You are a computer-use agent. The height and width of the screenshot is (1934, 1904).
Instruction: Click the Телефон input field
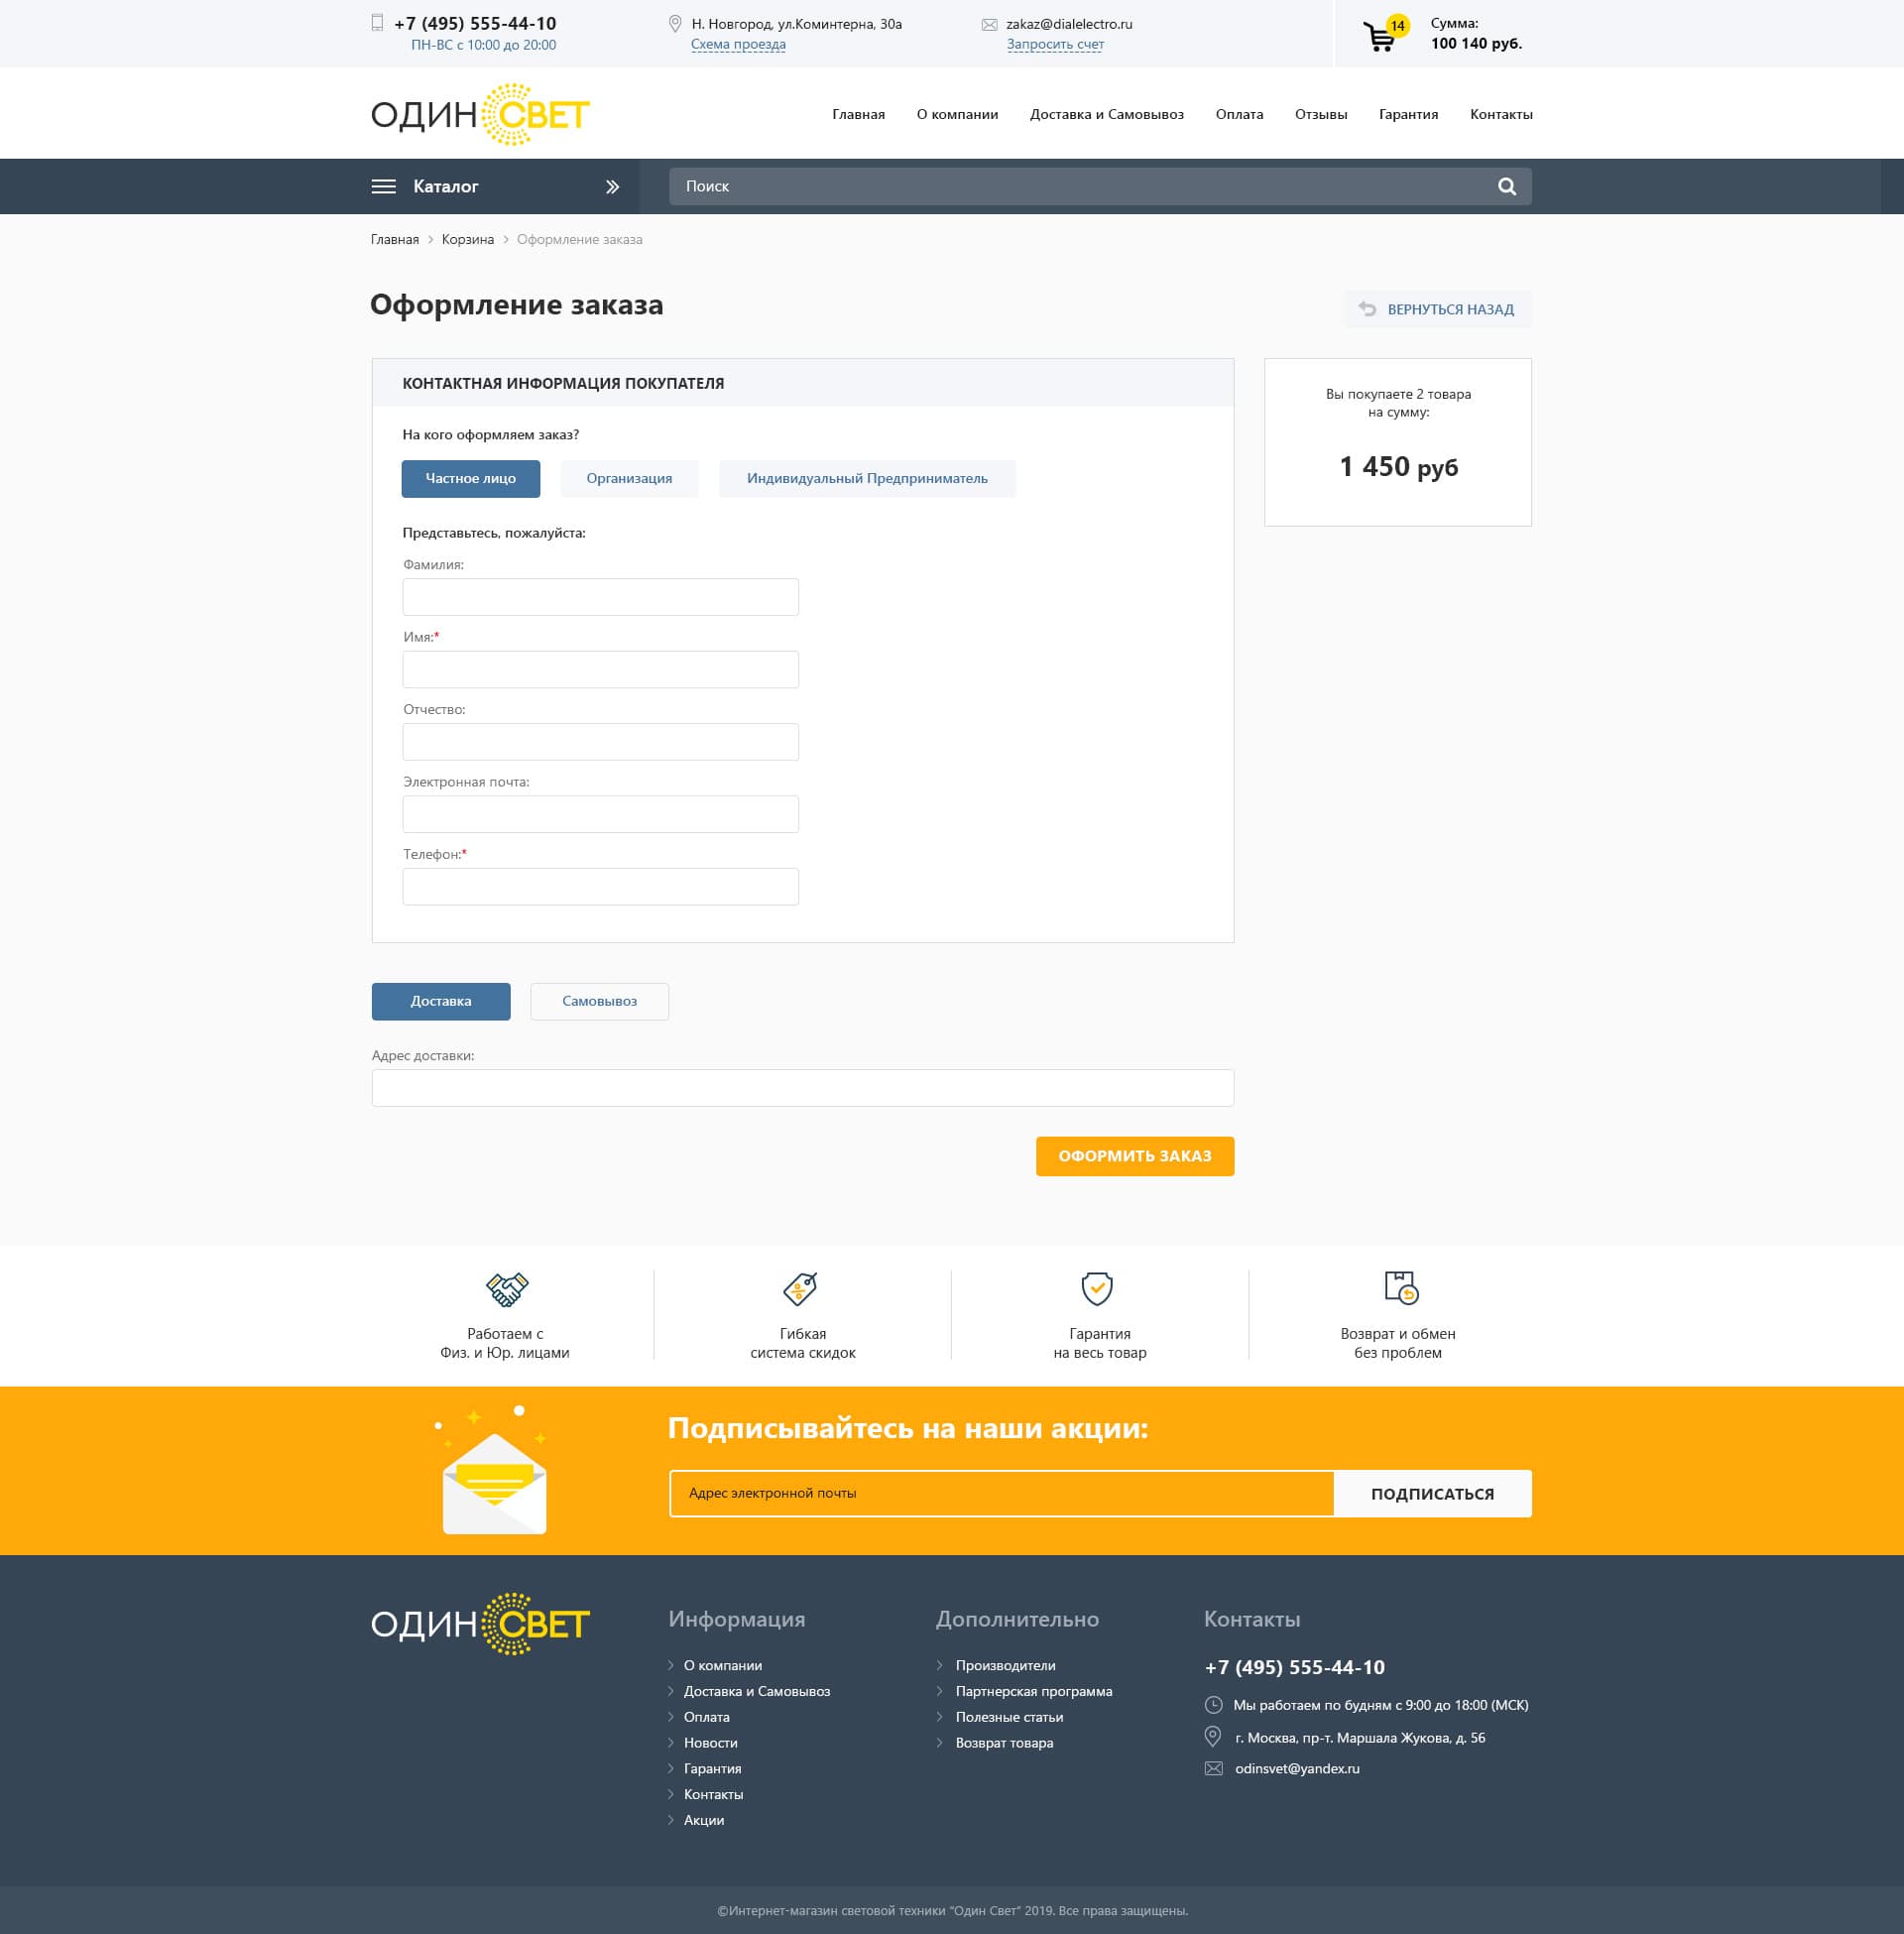pyautogui.click(x=600, y=886)
